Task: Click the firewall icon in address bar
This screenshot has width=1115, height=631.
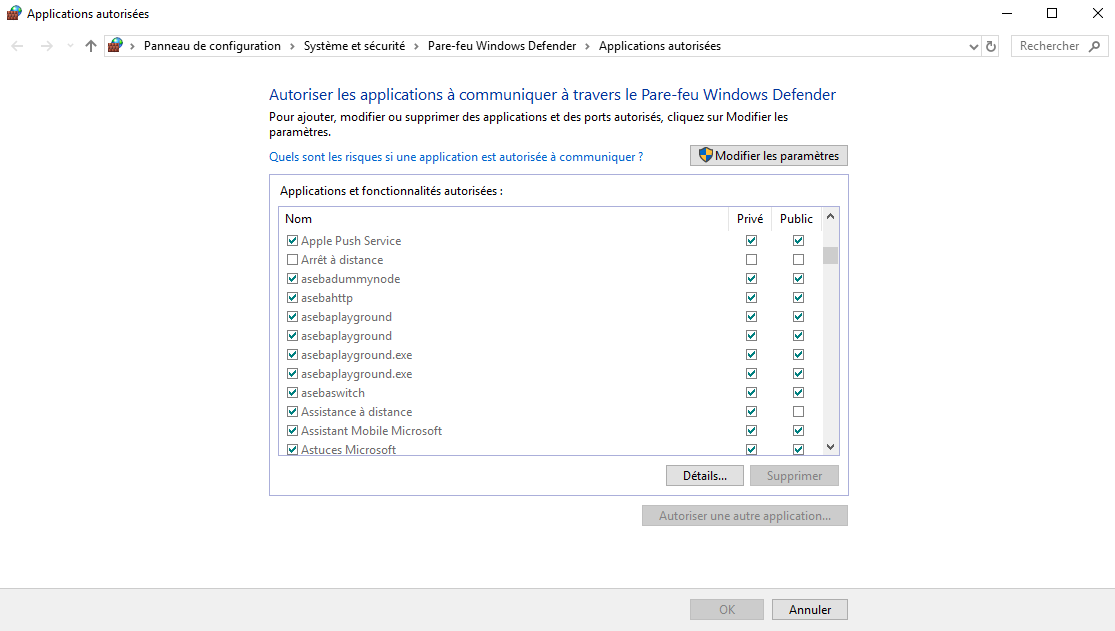Action: coord(115,46)
